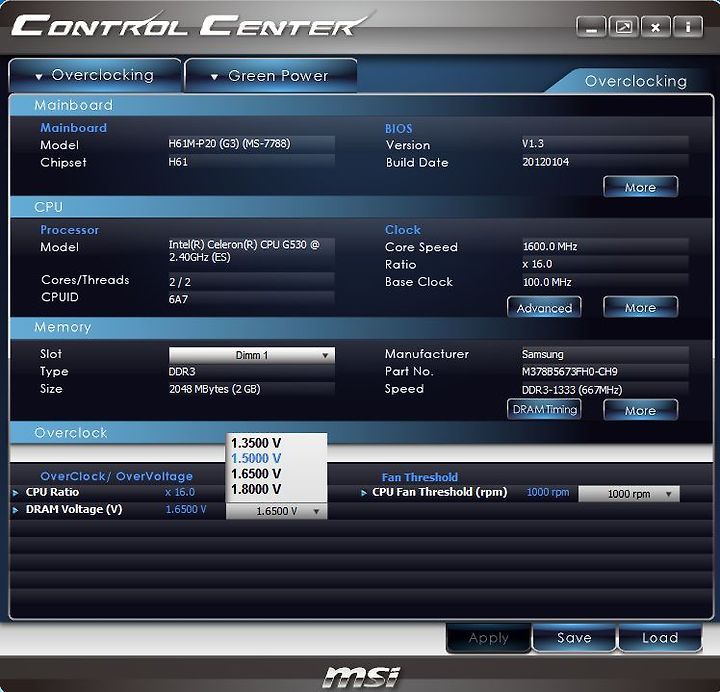Click the Mainboard section header
The image size is (720, 692).
tap(73, 105)
